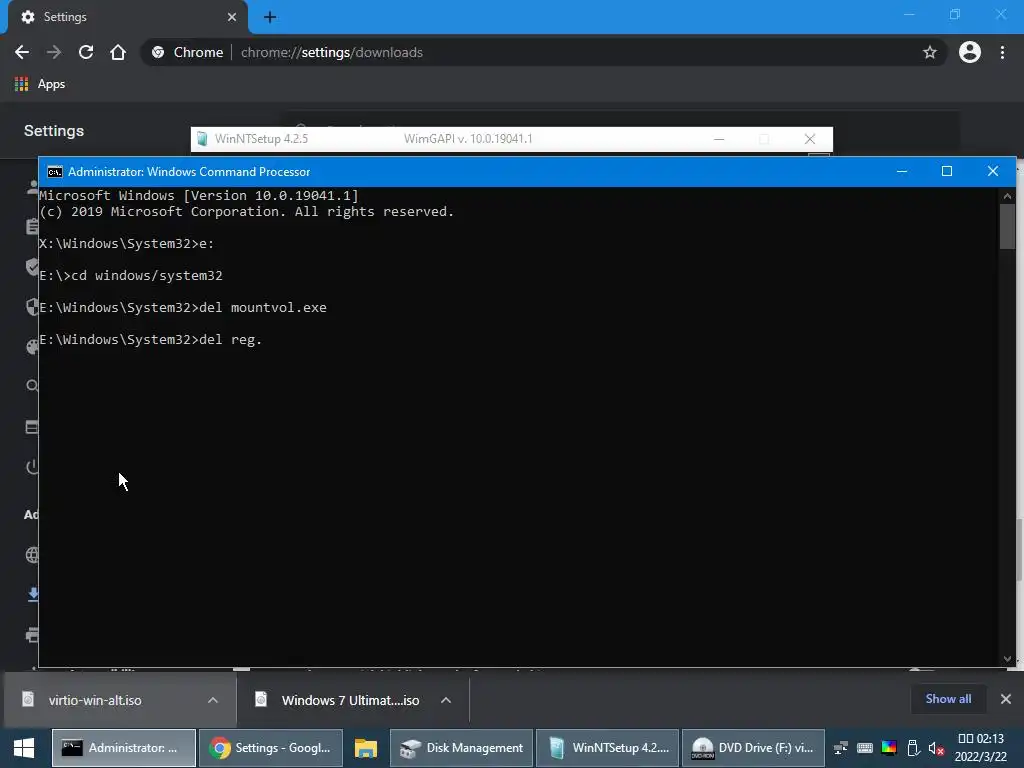This screenshot has width=1024, height=768.
Task: Expand options for Windows 7 Ultimate iso download
Action: pos(446,700)
